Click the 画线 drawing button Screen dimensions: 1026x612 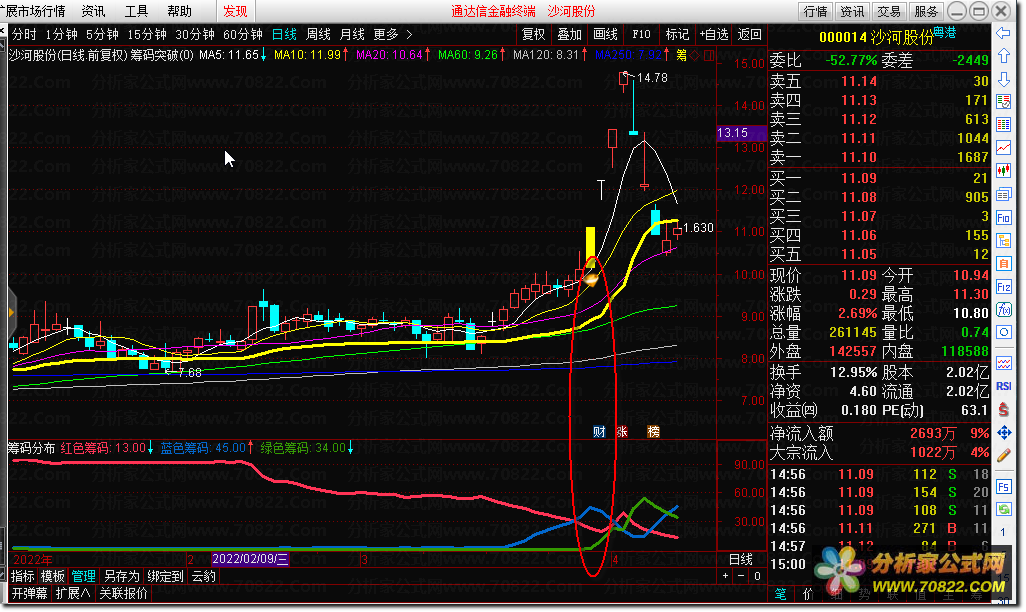(605, 34)
